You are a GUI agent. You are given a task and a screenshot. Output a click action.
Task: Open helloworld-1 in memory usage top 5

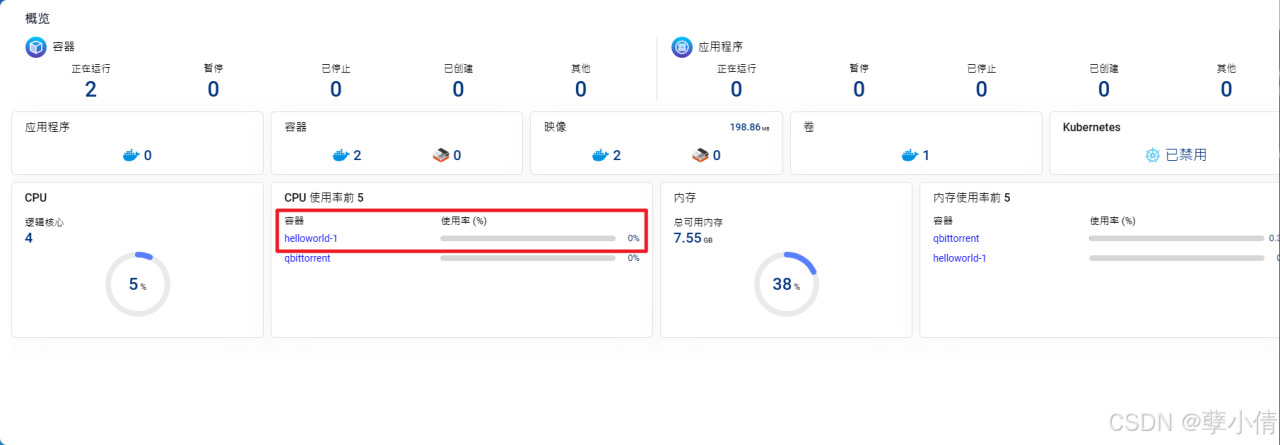coord(960,258)
